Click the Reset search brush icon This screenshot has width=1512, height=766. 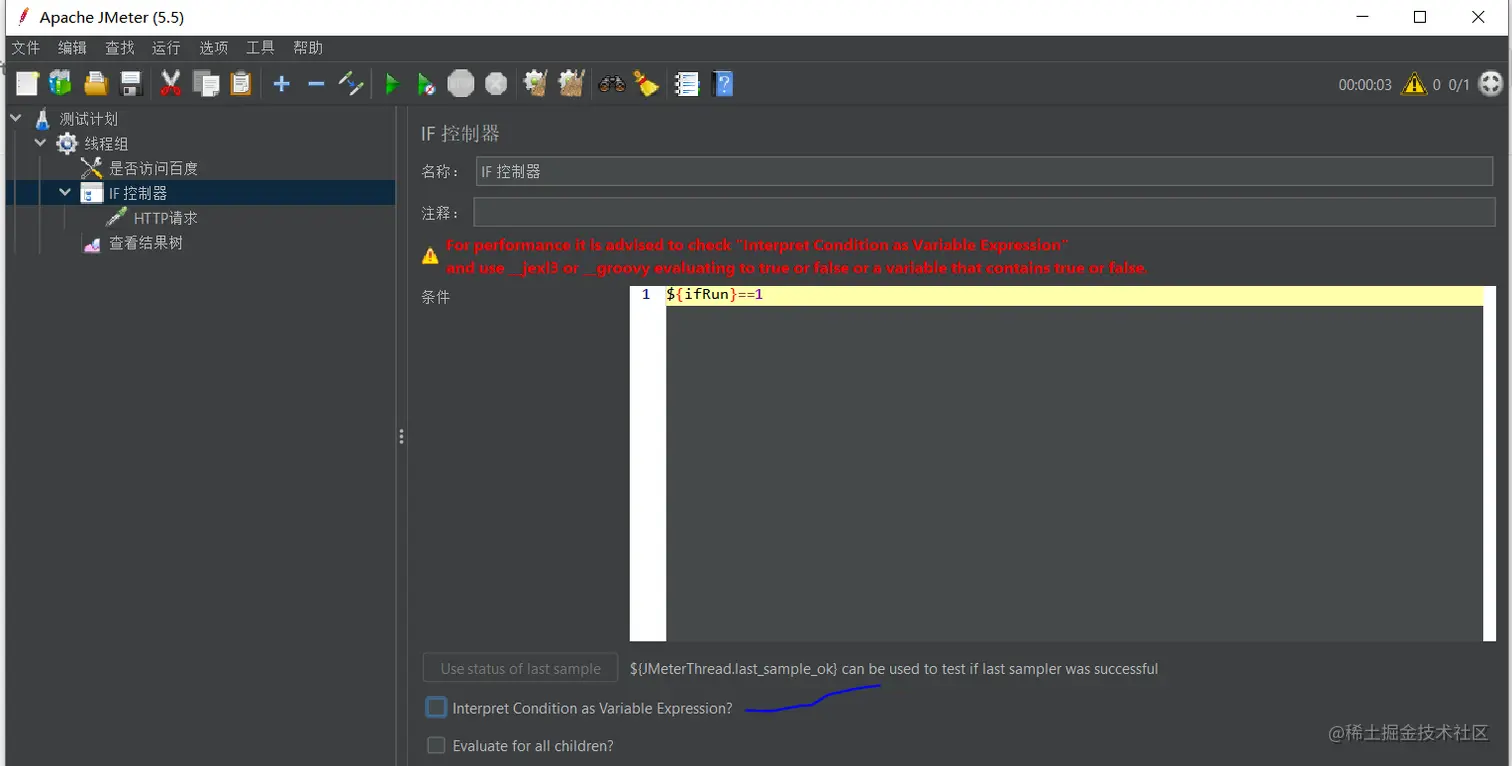coord(646,84)
